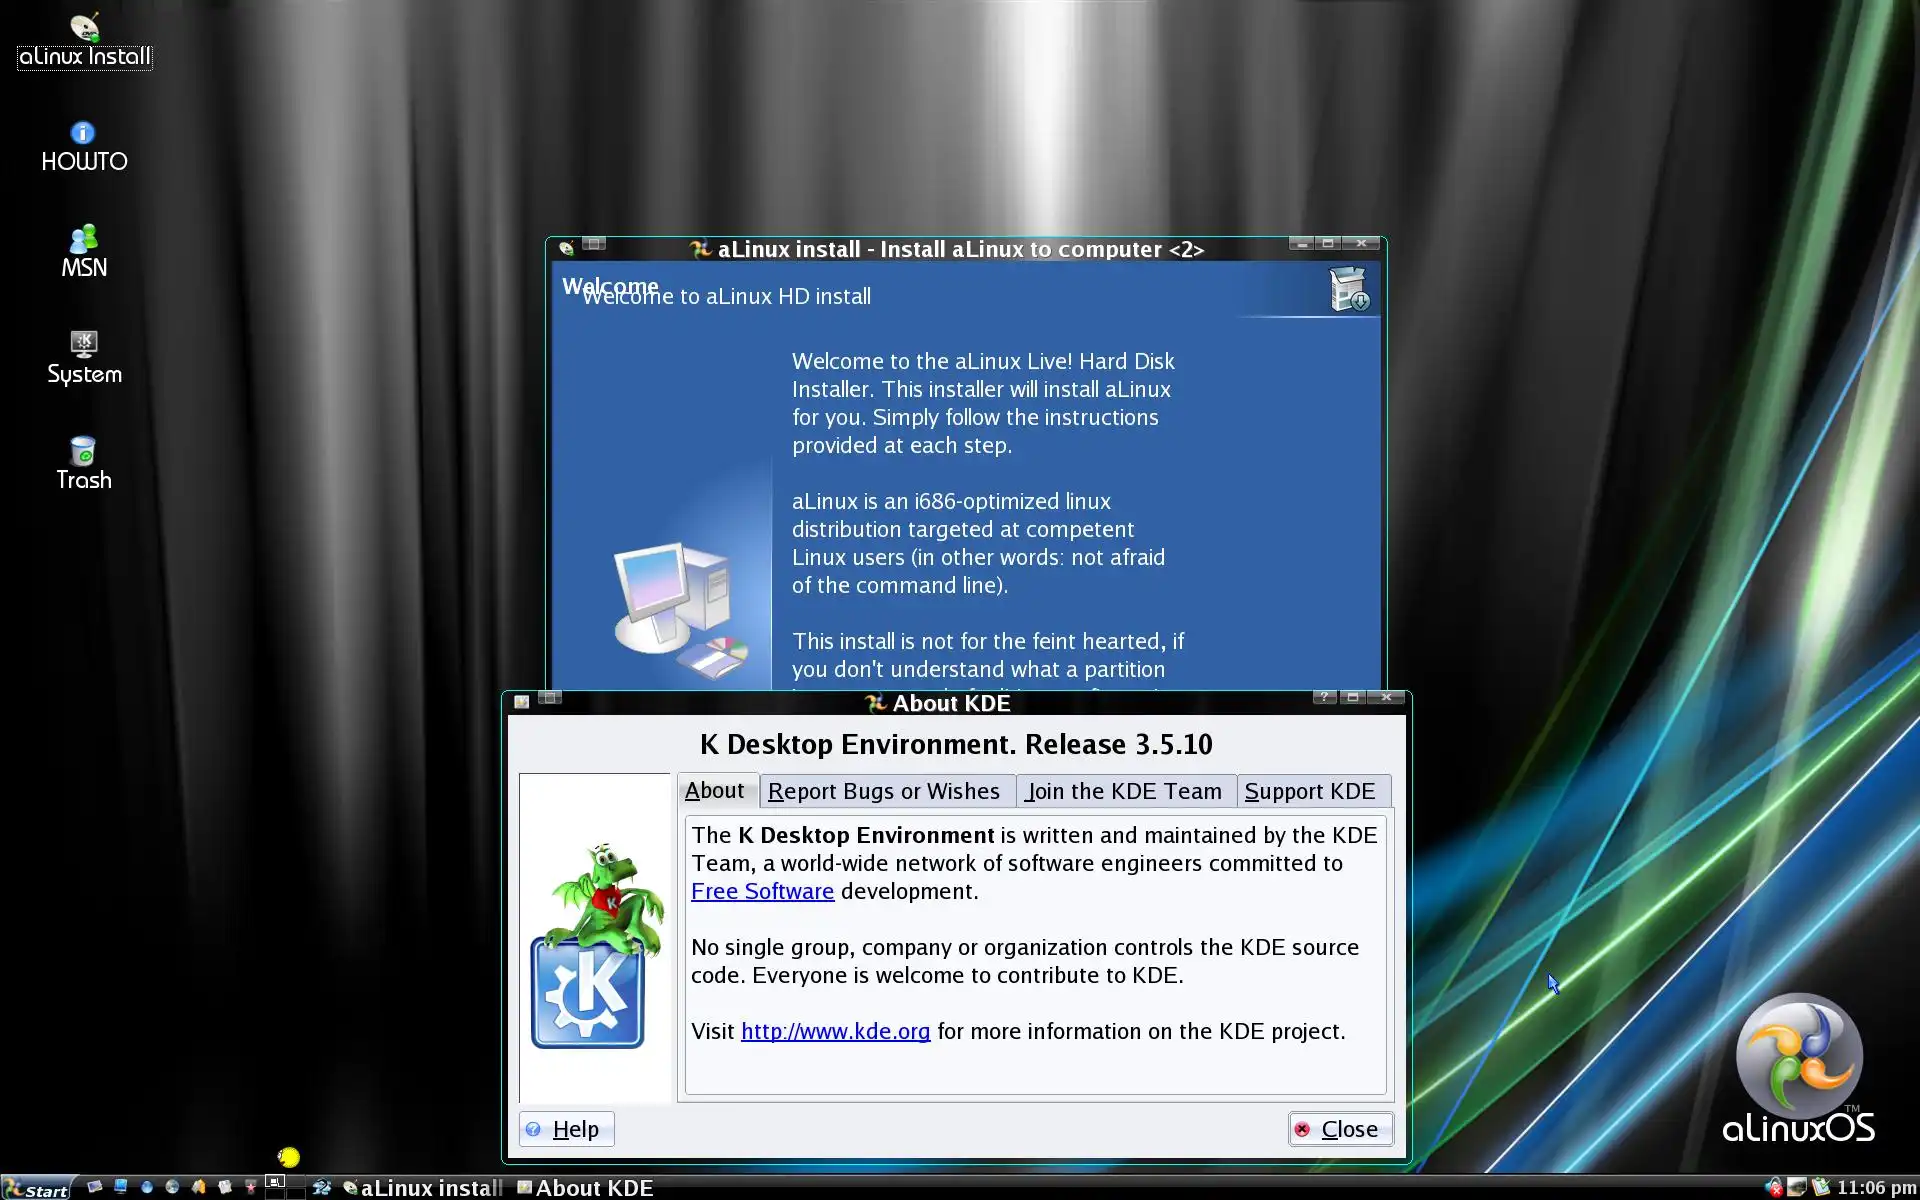This screenshot has width=1920, height=1200.
Task: Open the Support KDE tab
Action: tap(1310, 791)
